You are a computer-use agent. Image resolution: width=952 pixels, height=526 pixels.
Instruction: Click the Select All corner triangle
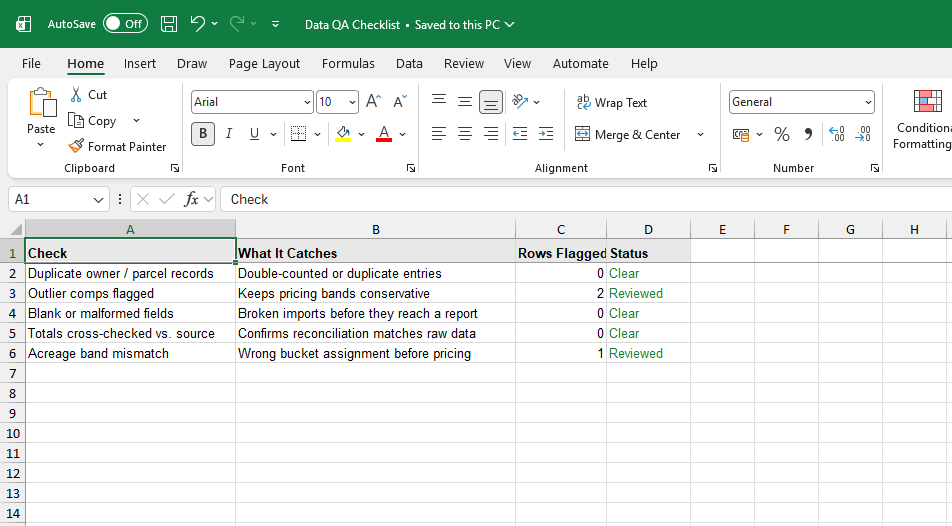pos(15,230)
